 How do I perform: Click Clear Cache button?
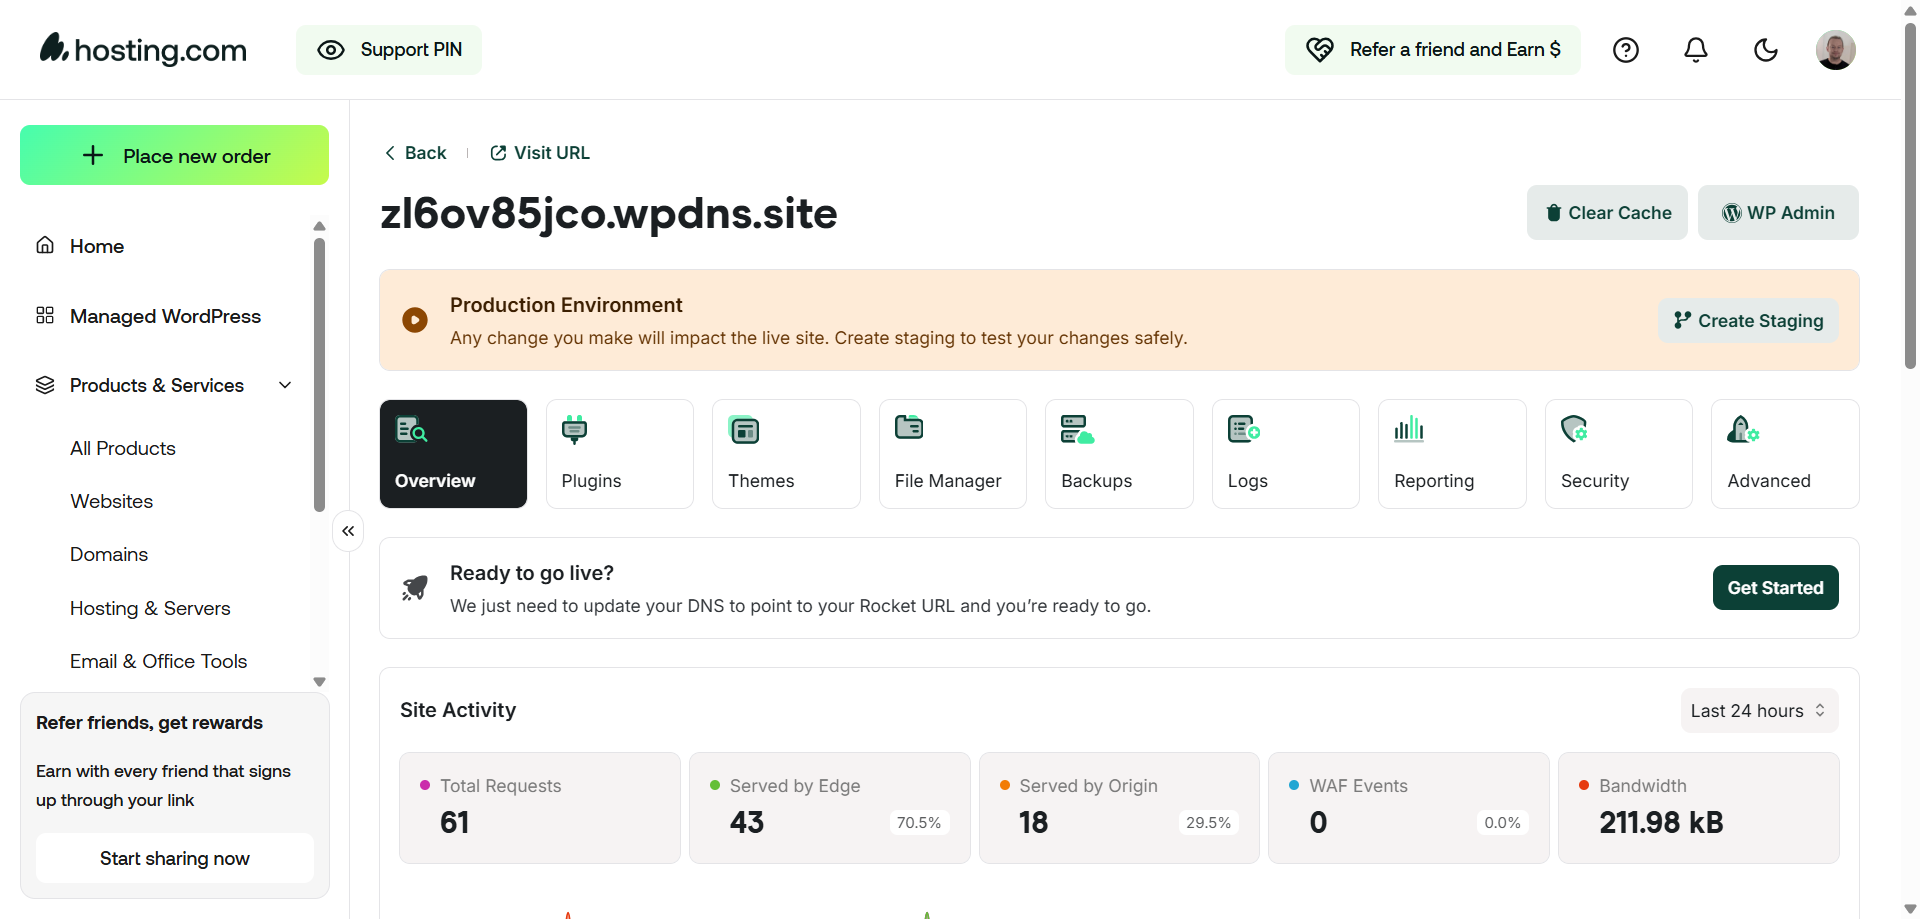pos(1607,212)
